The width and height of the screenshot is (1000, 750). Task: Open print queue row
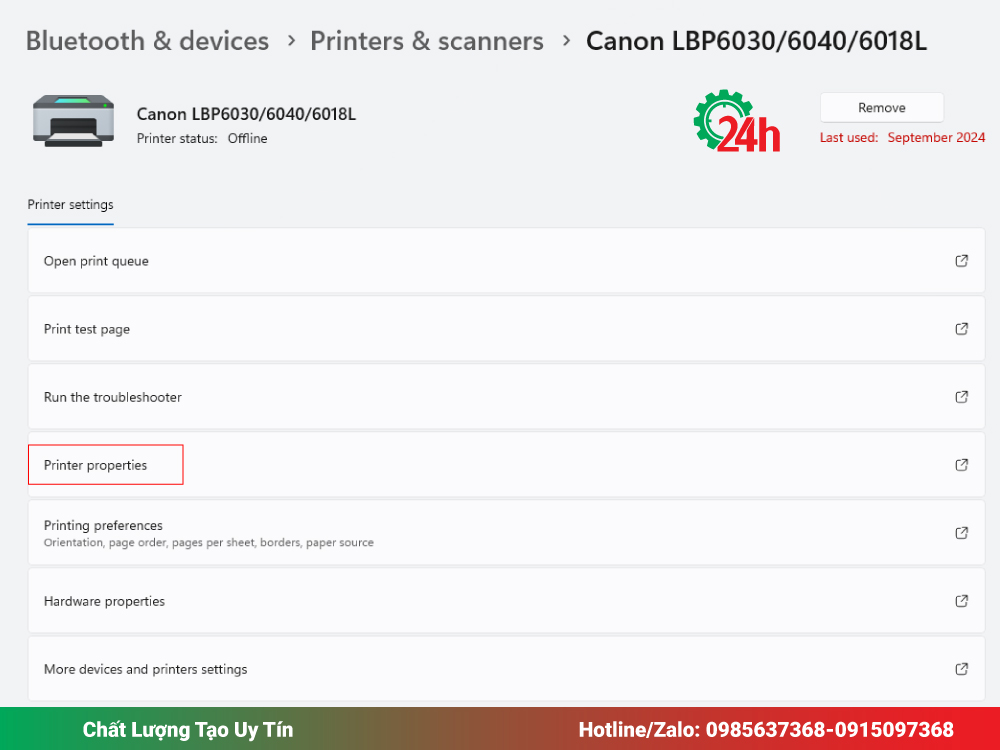point(506,261)
